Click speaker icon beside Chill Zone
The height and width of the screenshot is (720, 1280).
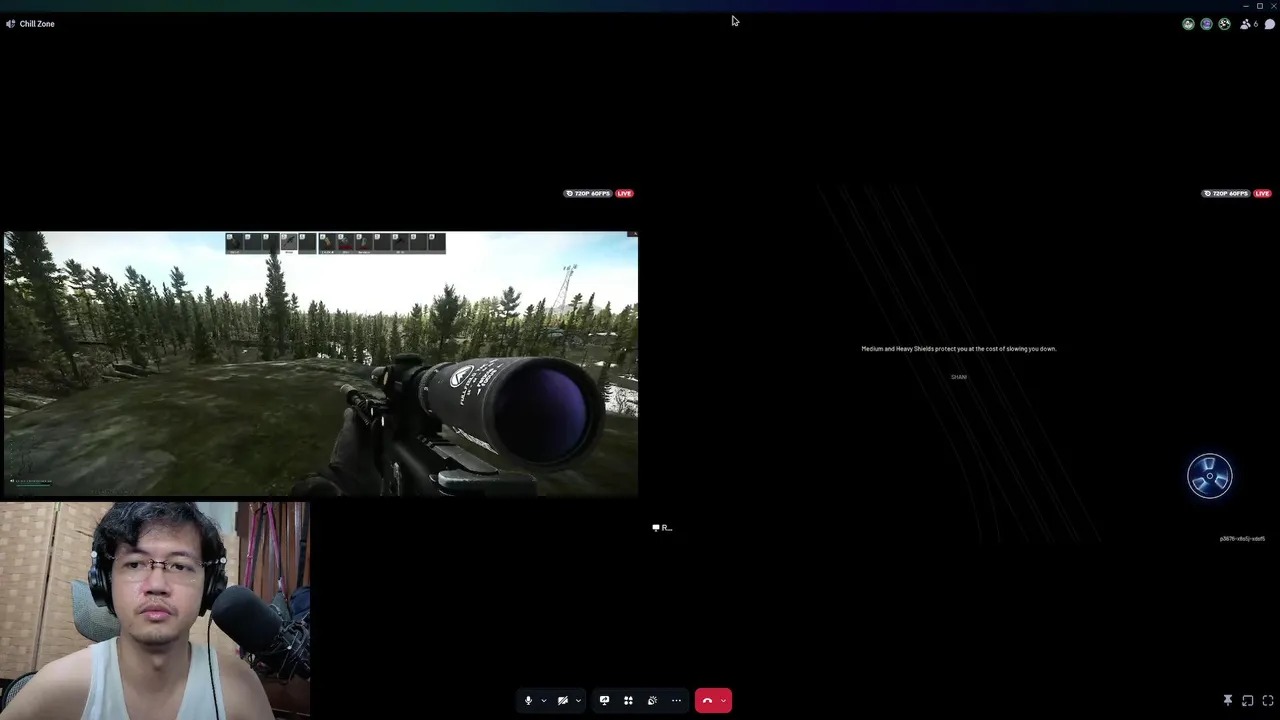(10, 24)
